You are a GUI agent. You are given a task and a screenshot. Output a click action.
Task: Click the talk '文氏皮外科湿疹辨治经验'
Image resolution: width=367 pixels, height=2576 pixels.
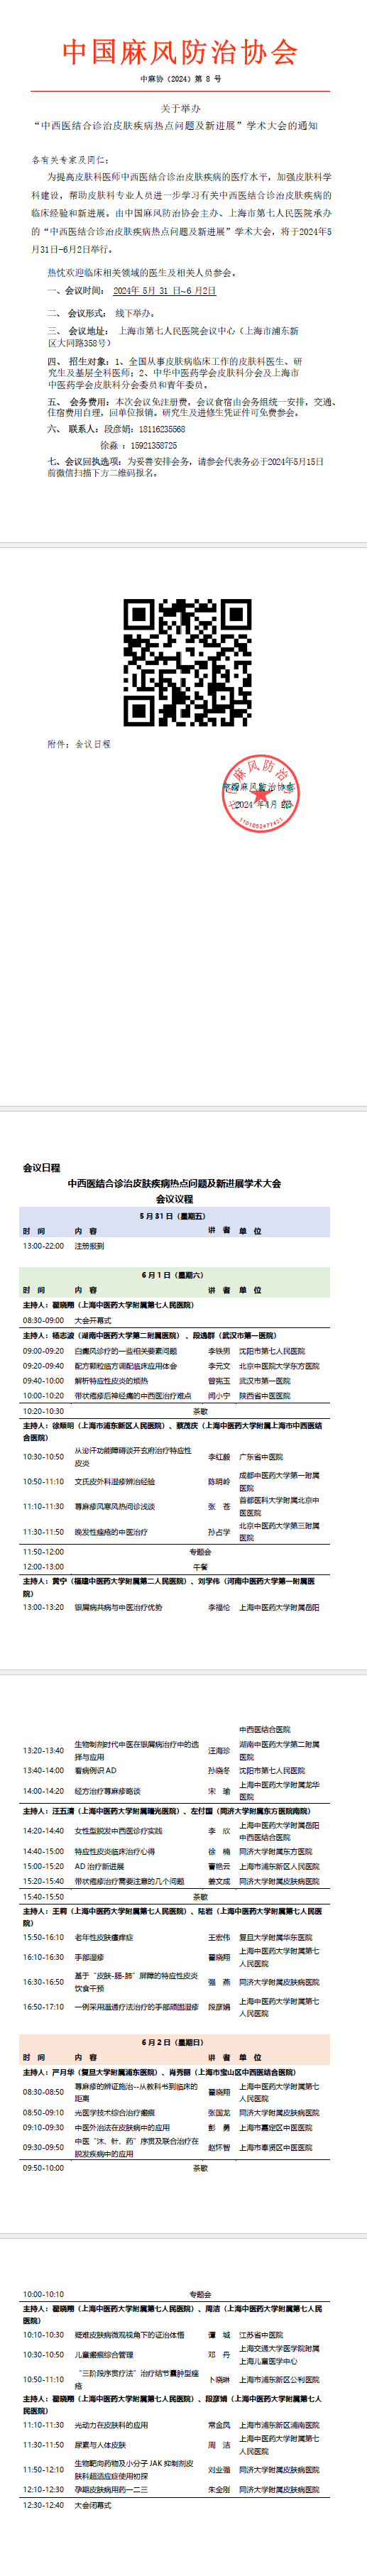click(x=115, y=1482)
